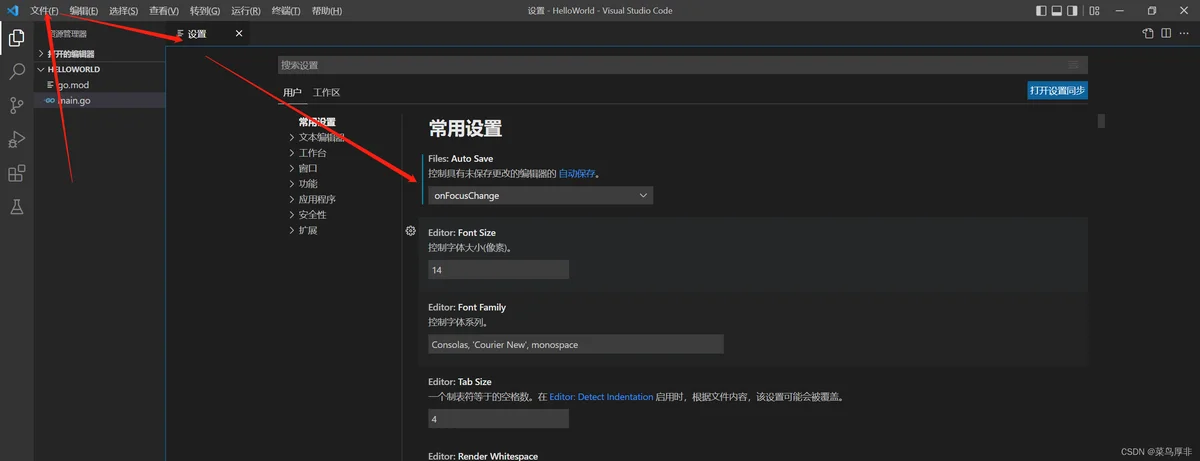The width and height of the screenshot is (1200, 461).
Task: Click the 打开设置同步 button
Action: pos(1058,90)
